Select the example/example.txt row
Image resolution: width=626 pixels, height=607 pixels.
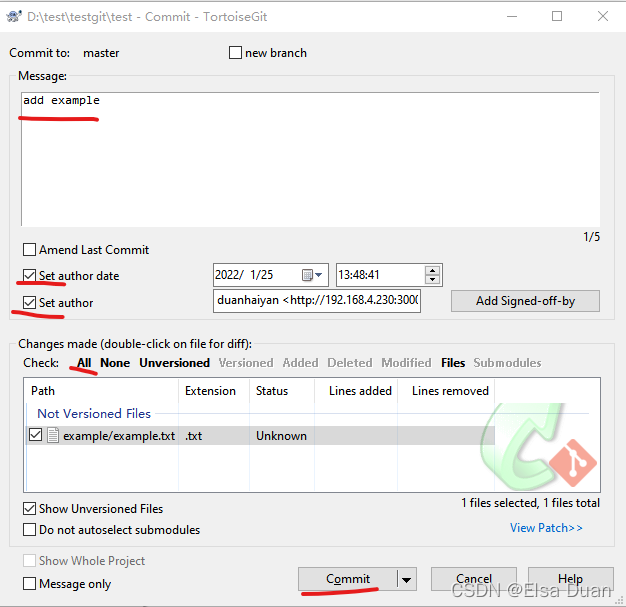pyautogui.click(x=261, y=435)
